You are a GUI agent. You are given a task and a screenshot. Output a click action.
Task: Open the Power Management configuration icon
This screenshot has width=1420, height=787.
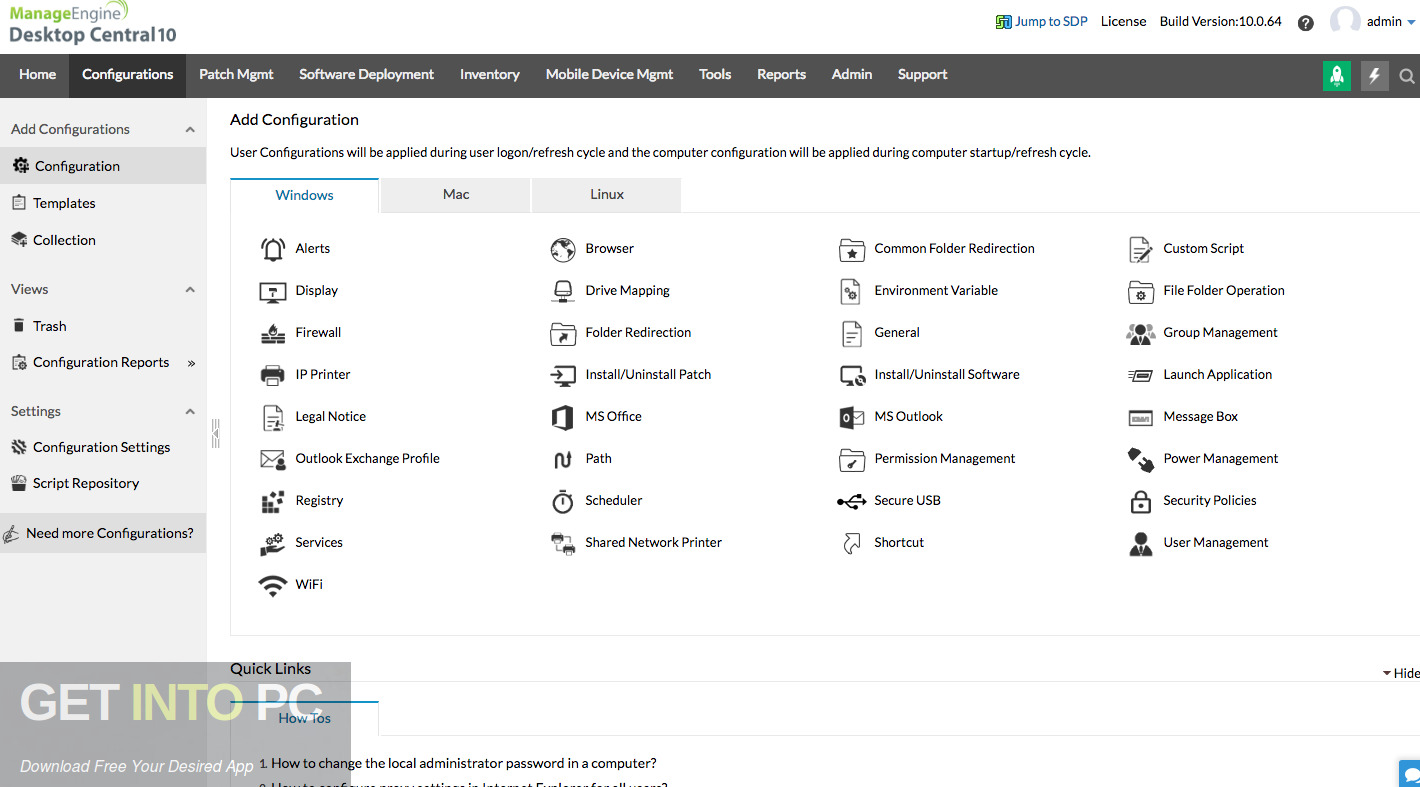point(1140,459)
